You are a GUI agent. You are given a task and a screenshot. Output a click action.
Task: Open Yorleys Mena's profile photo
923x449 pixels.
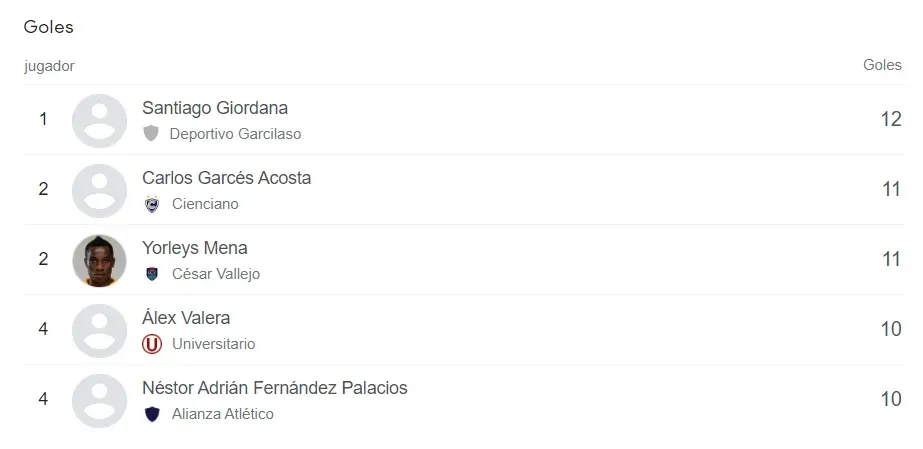point(100,260)
